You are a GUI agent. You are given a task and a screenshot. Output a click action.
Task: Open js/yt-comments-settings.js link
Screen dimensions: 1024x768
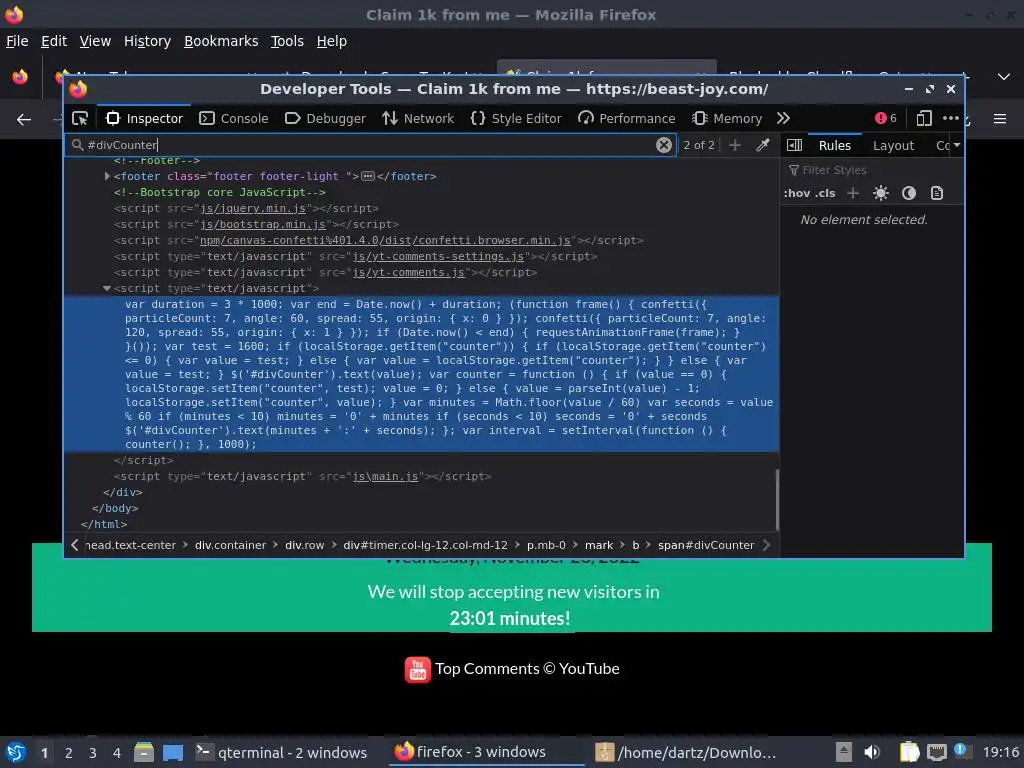[x=438, y=257]
